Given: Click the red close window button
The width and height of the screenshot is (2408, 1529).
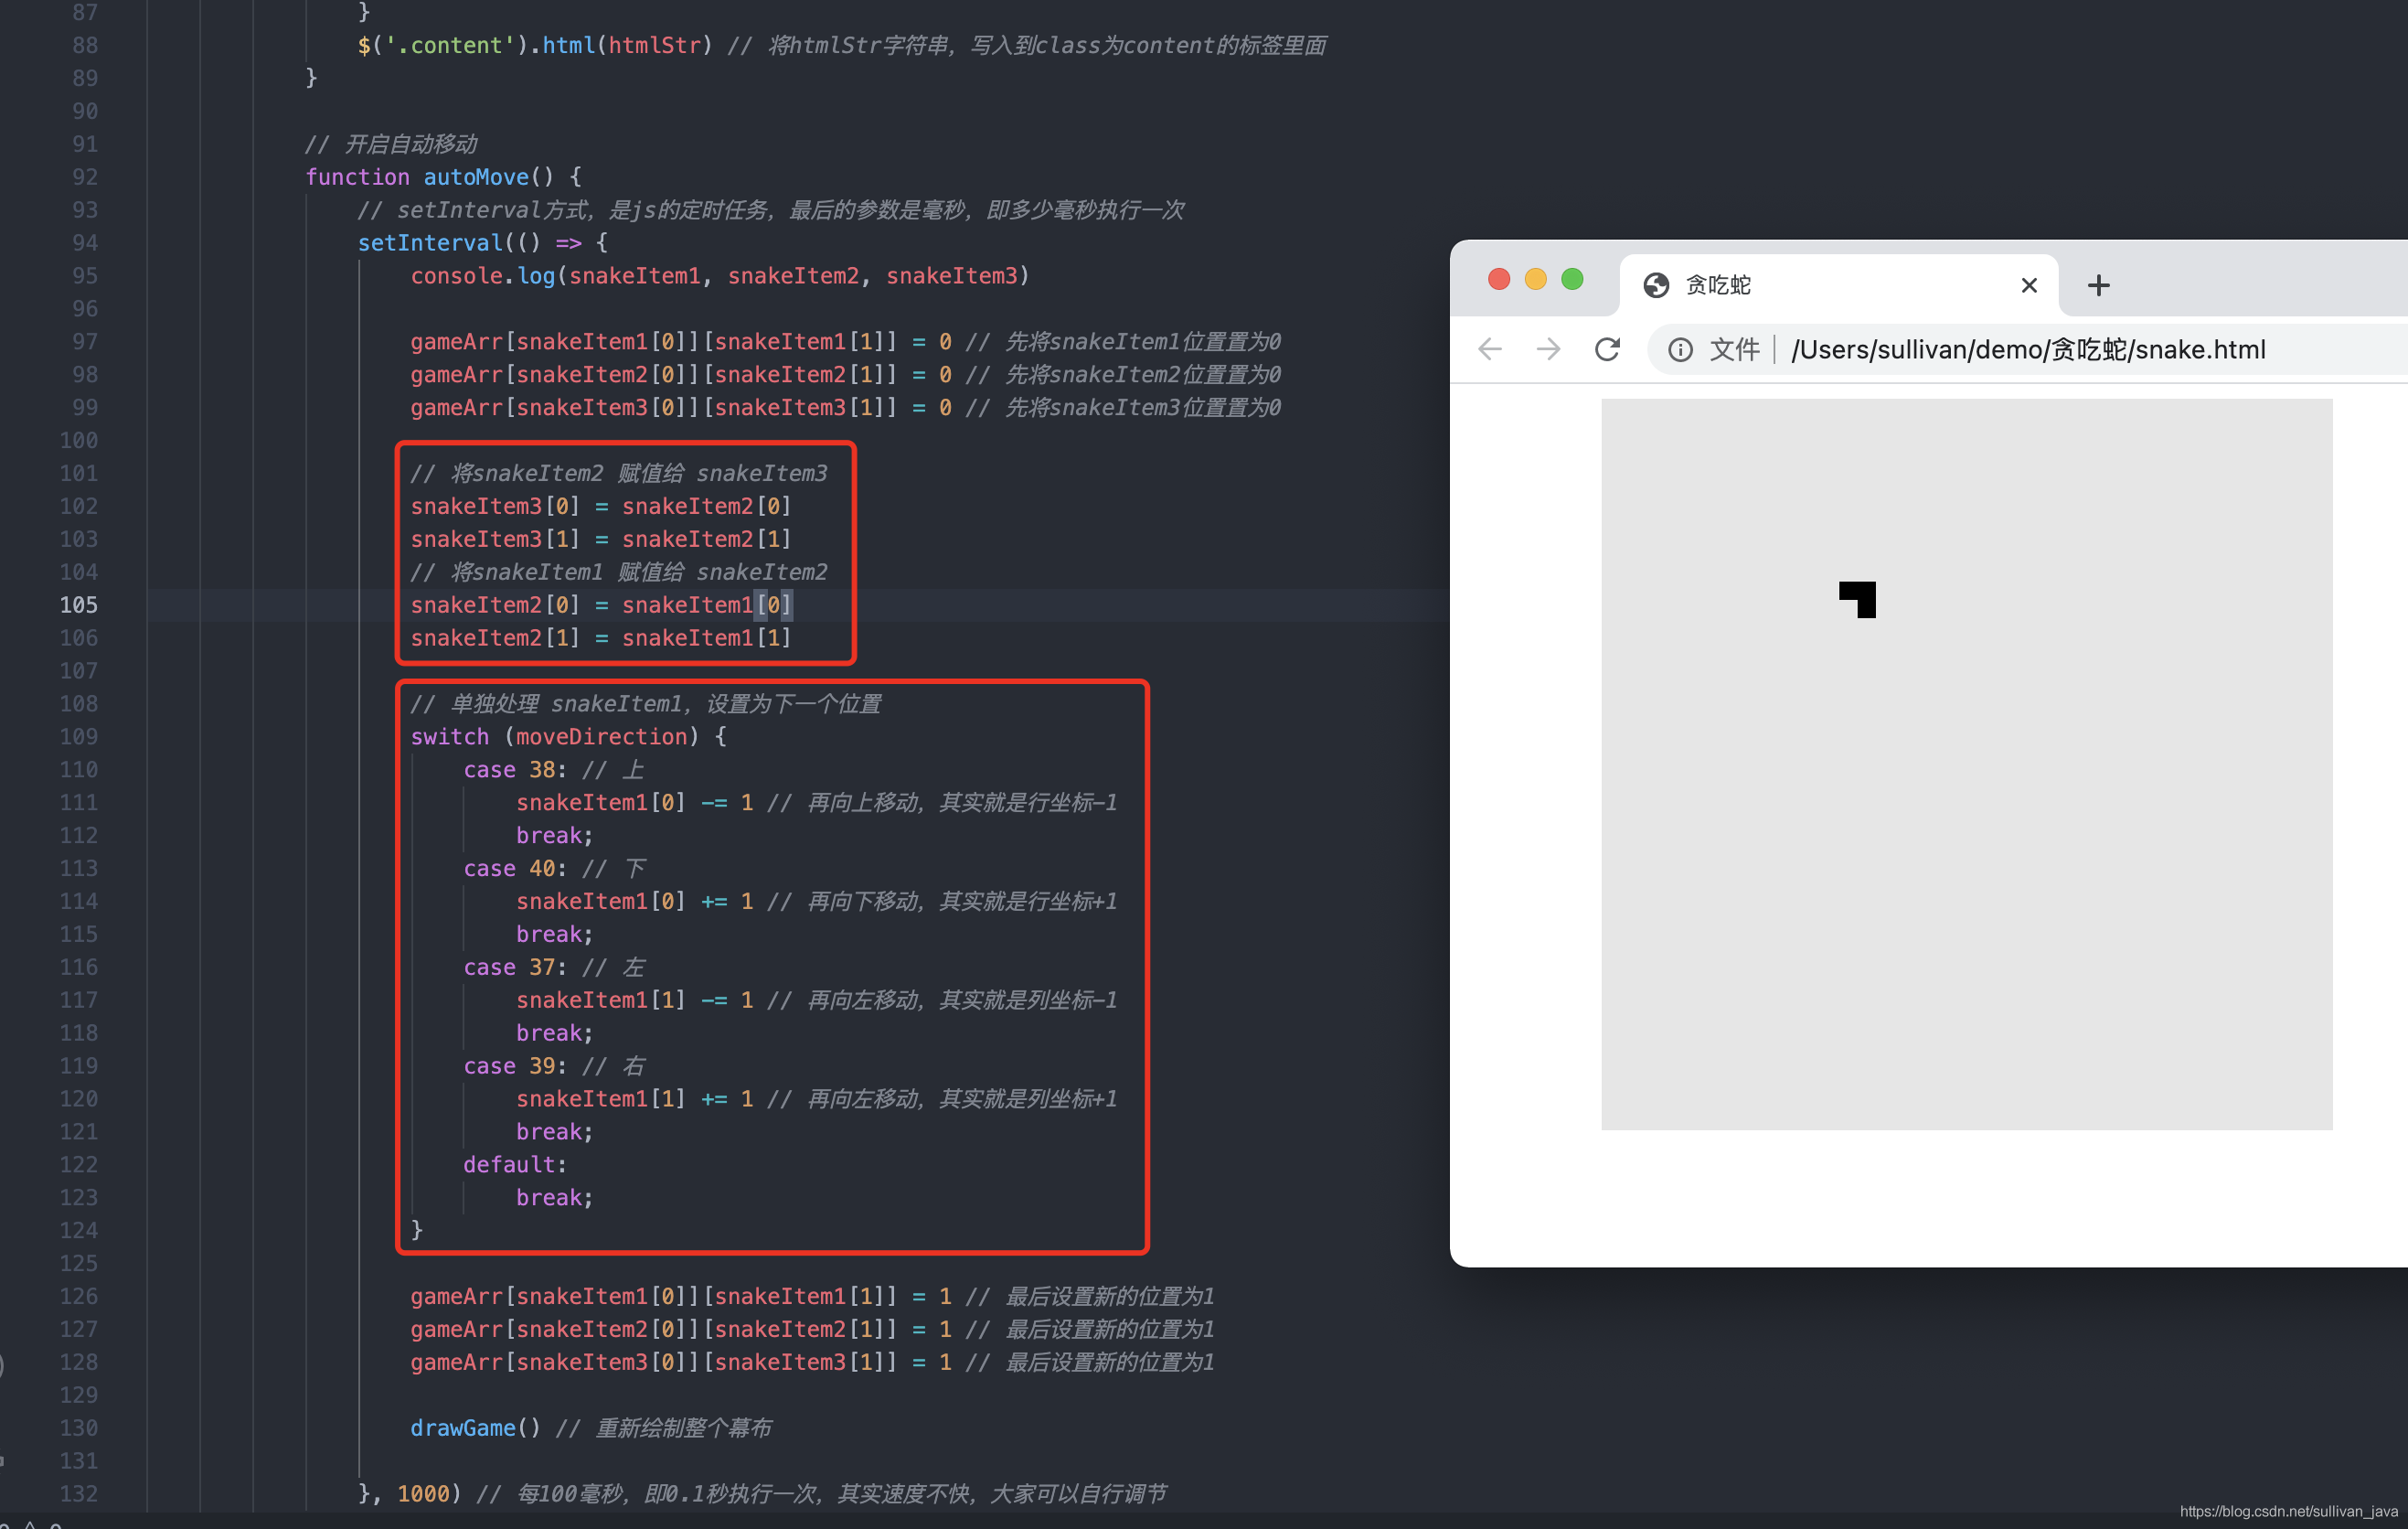Looking at the screenshot, I should [1498, 279].
